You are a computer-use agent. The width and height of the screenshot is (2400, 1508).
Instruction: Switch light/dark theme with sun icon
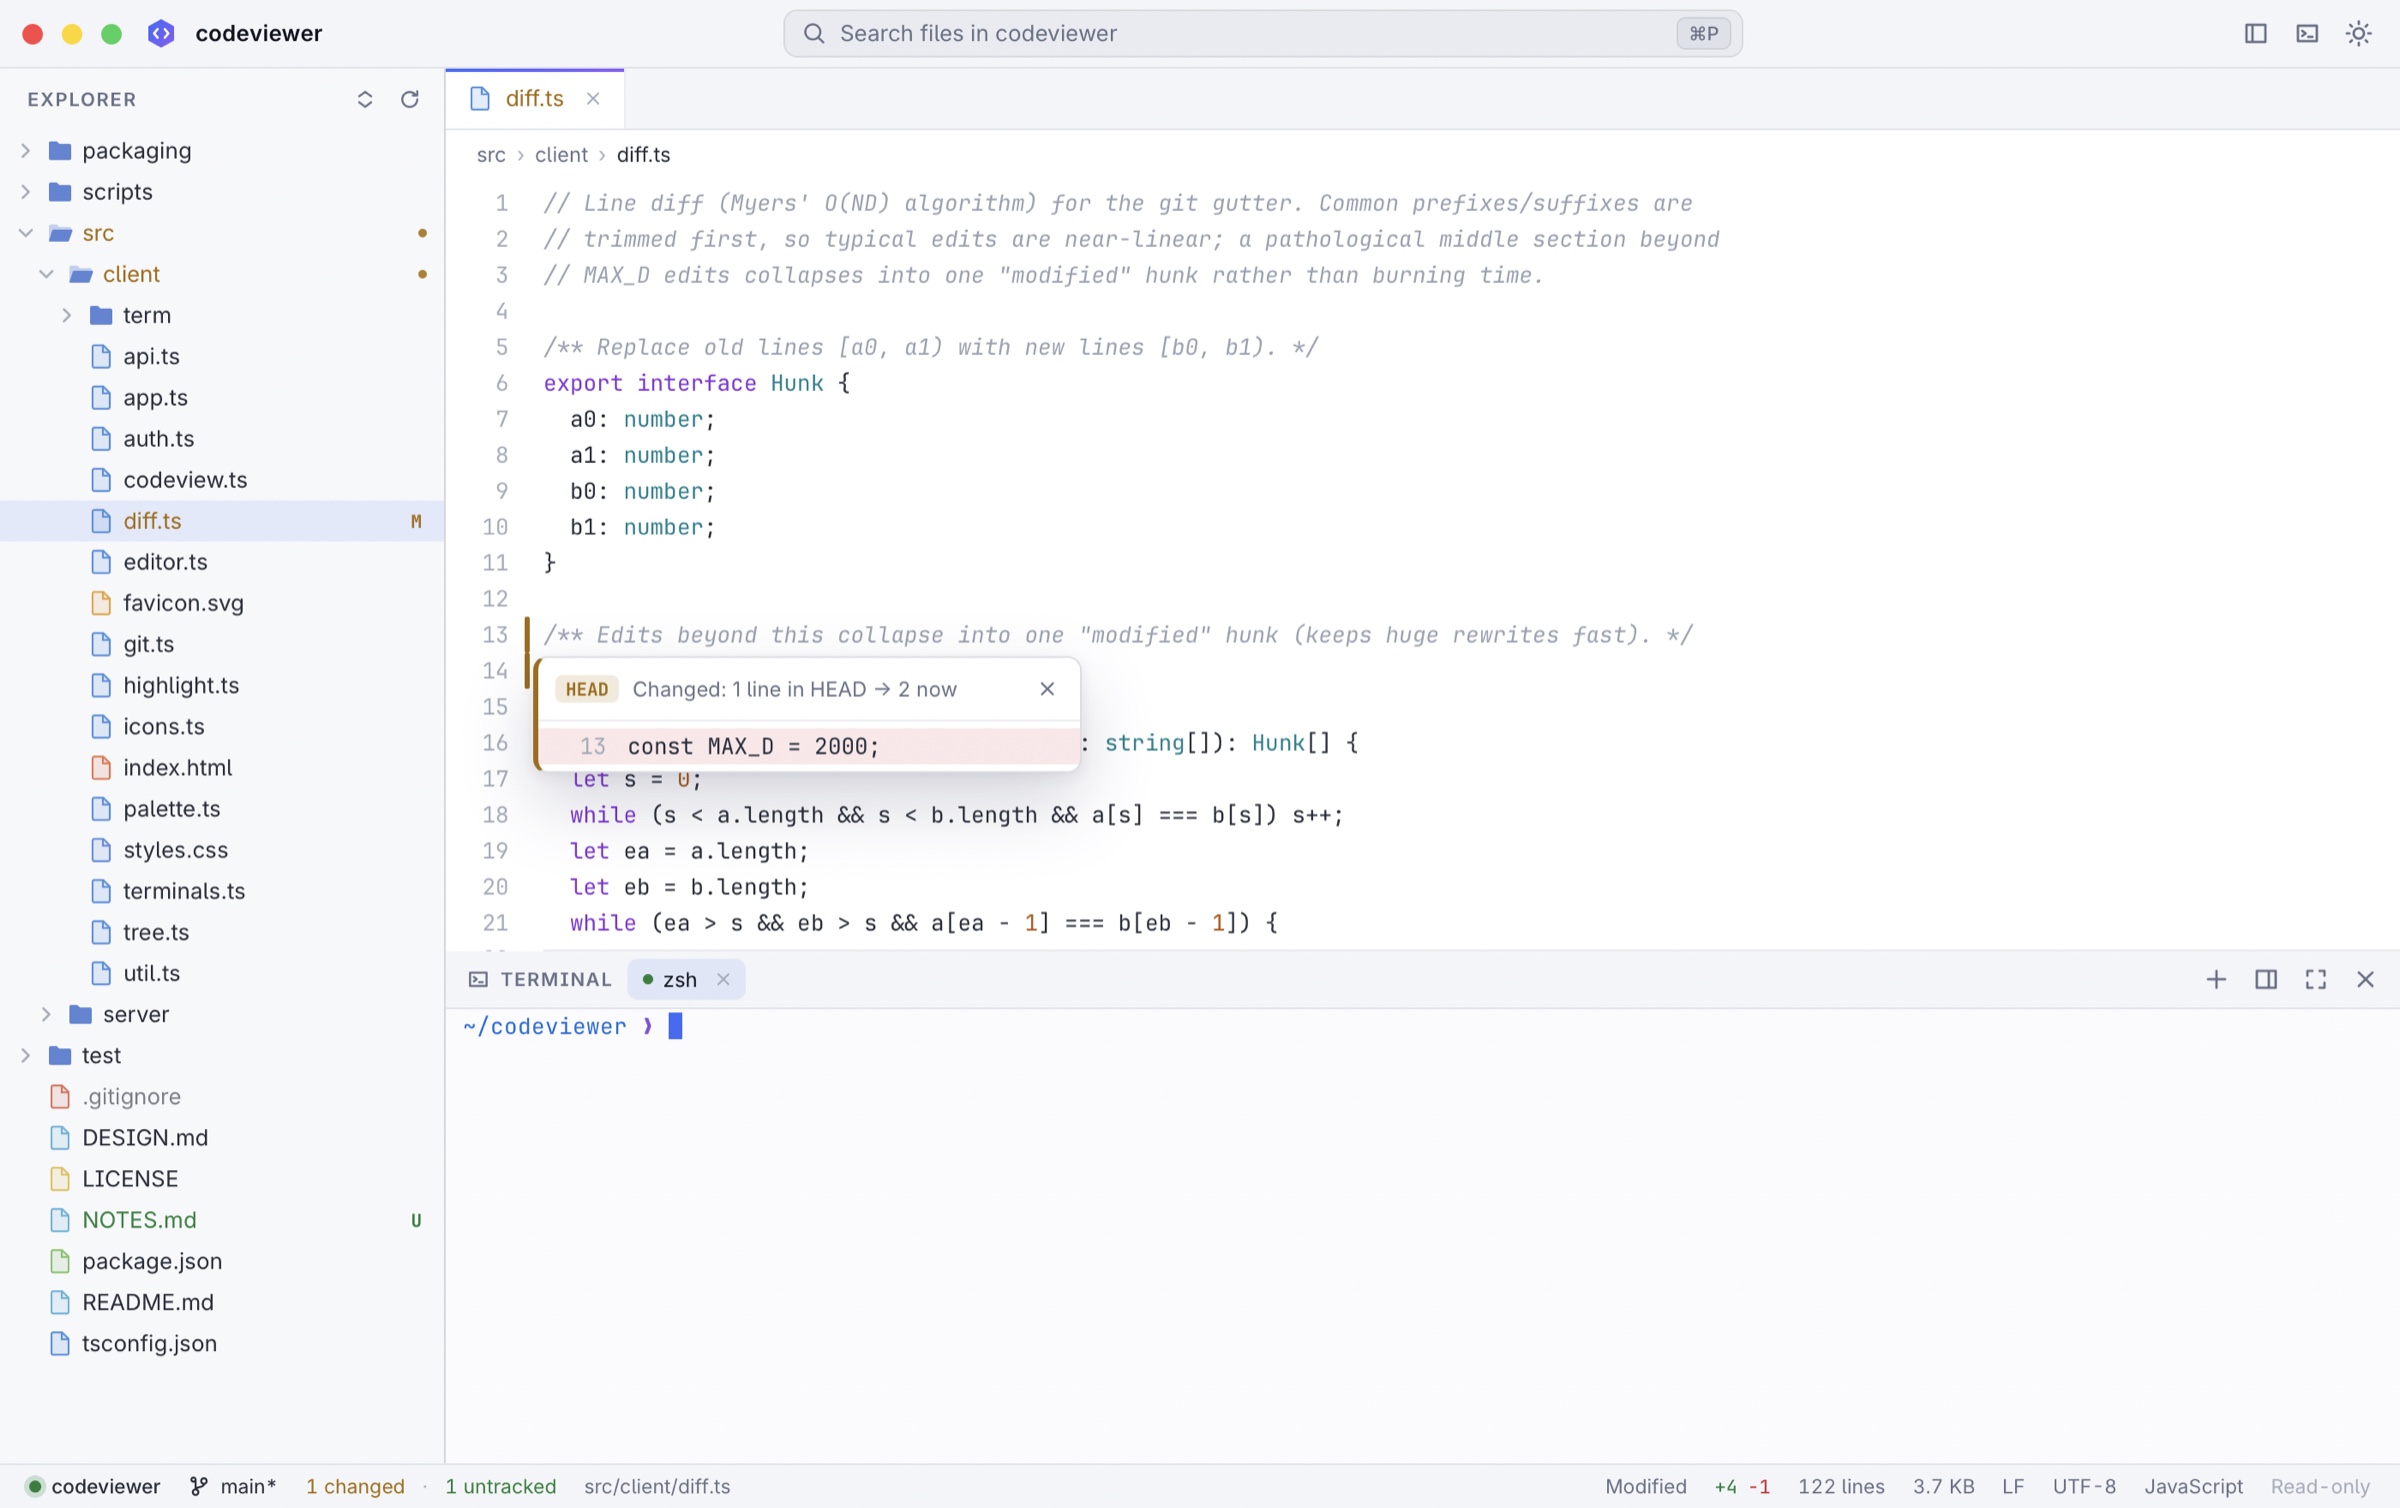coord(2359,34)
